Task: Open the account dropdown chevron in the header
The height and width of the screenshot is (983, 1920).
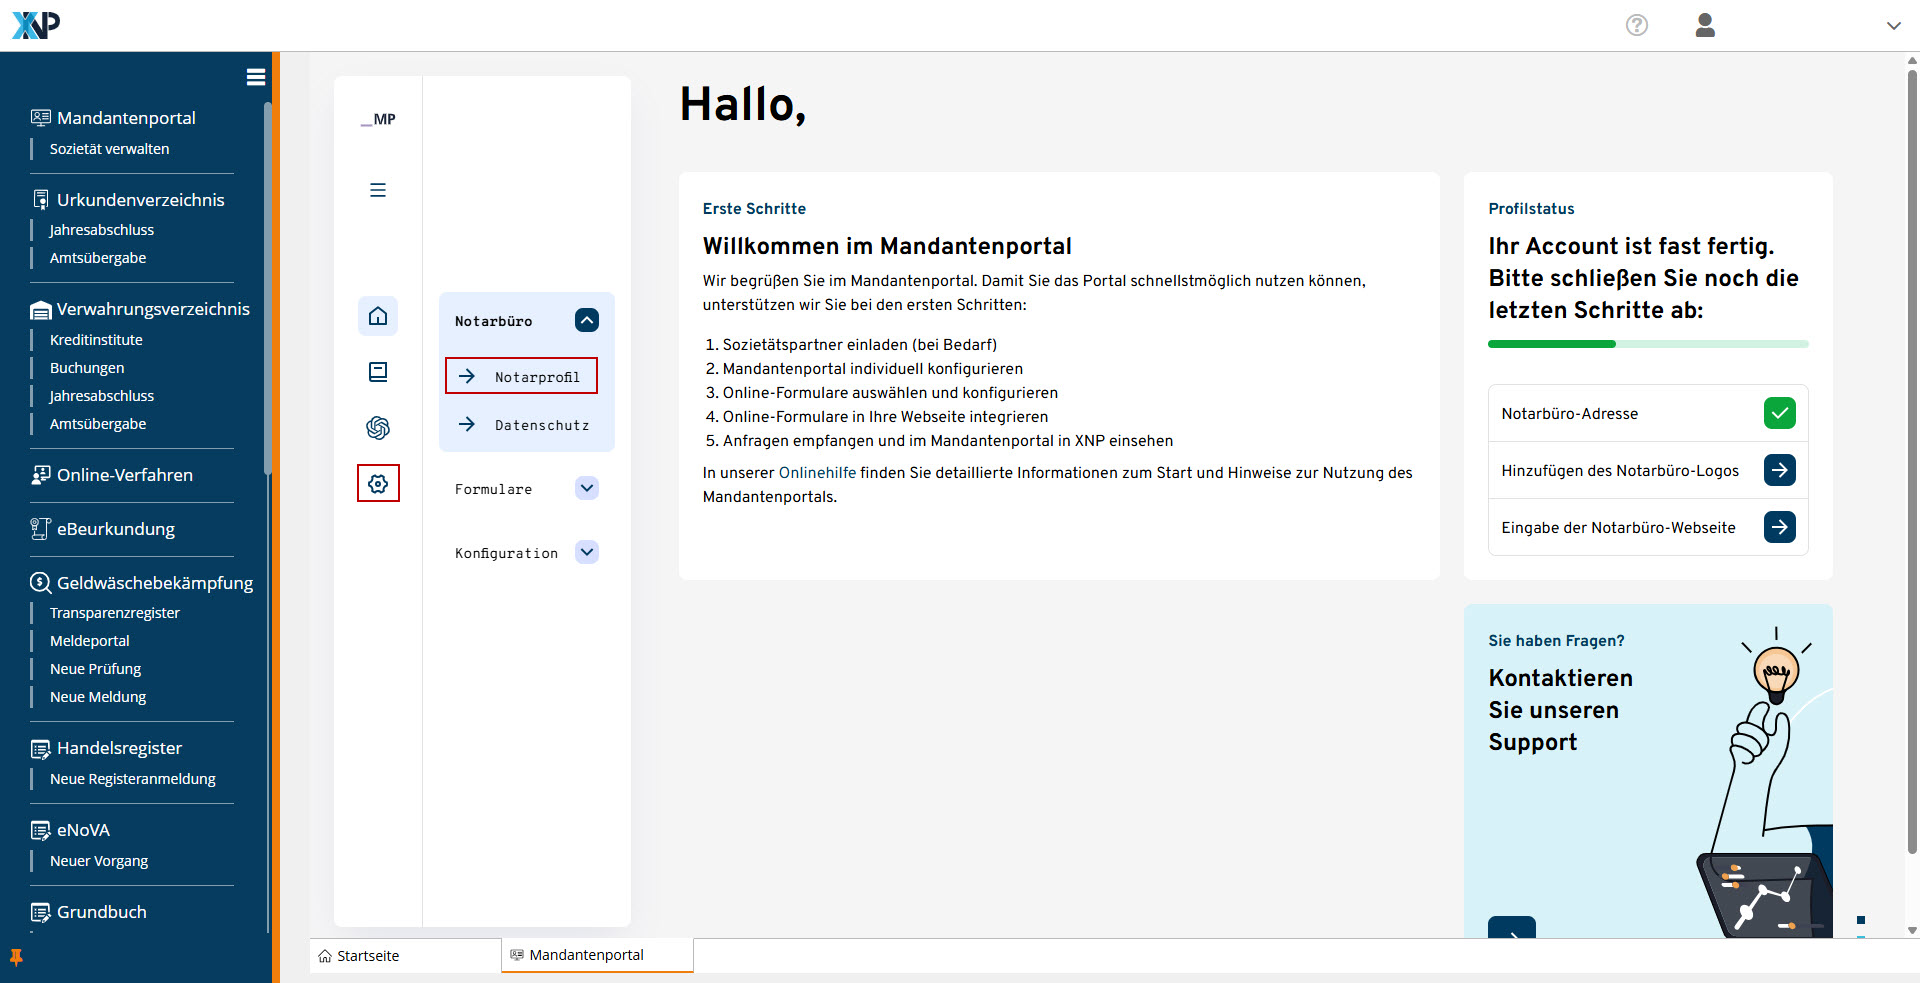Action: 1893,26
